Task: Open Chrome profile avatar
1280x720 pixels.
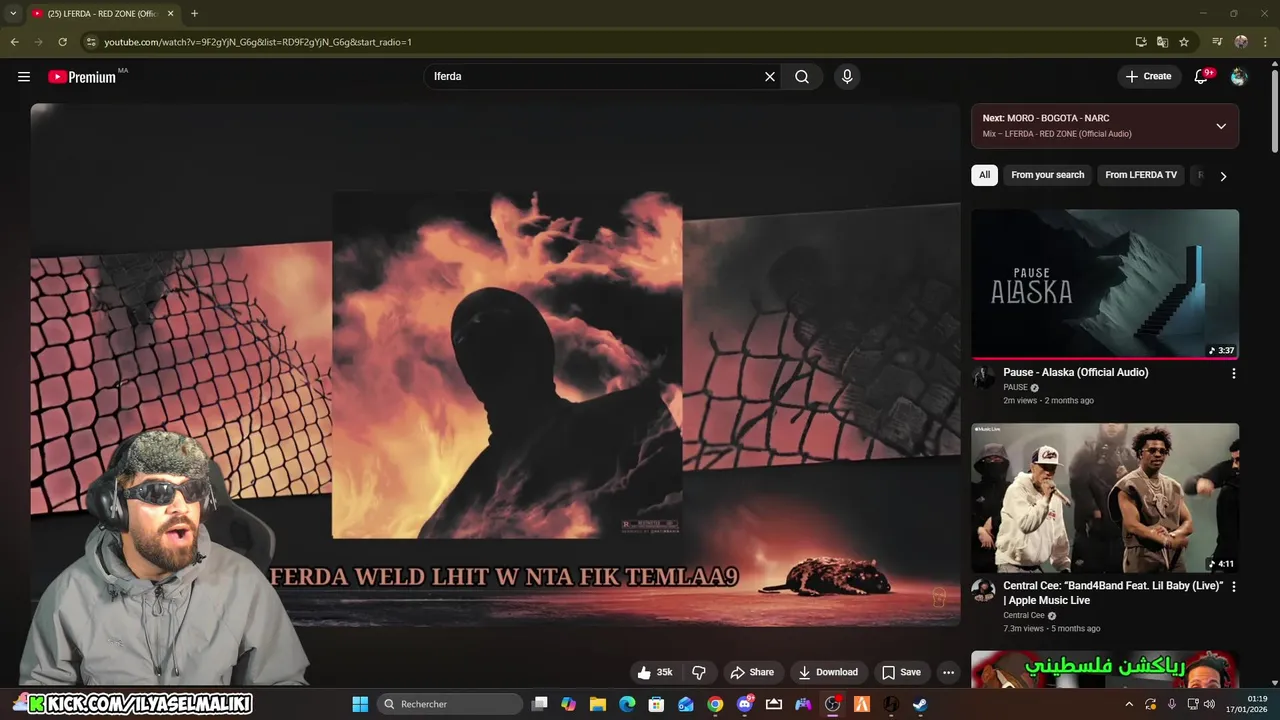Action: click(1241, 42)
